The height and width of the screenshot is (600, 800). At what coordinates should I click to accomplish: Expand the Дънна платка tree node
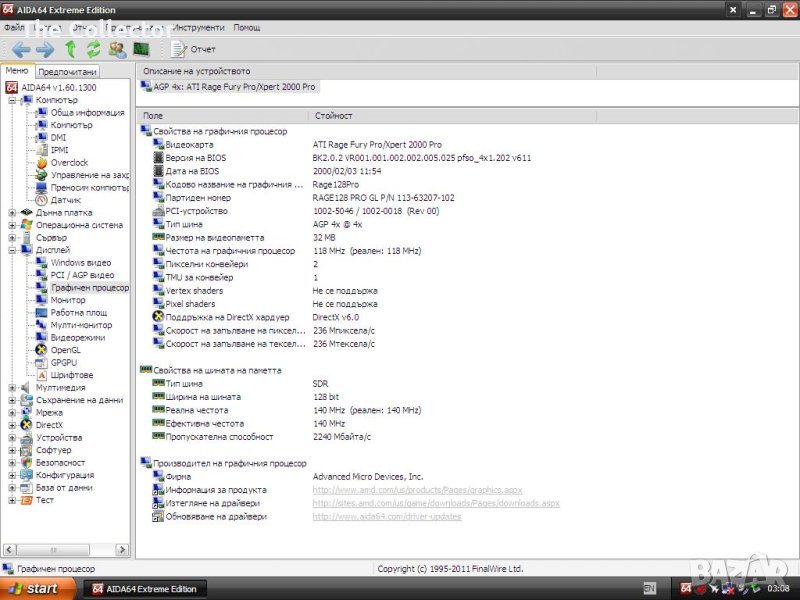(x=12, y=212)
